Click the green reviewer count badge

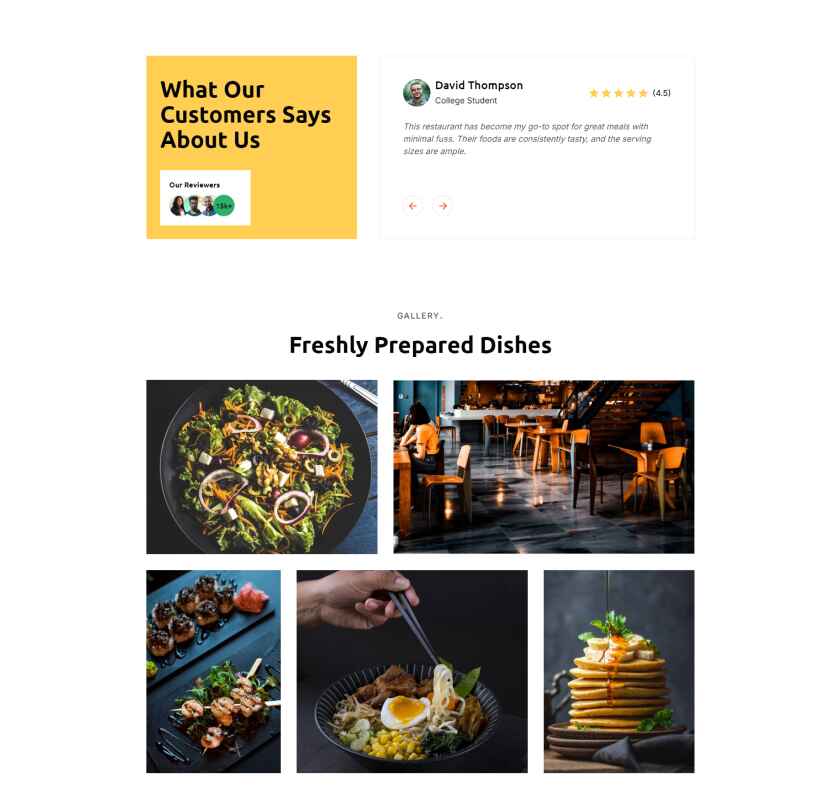pos(224,206)
